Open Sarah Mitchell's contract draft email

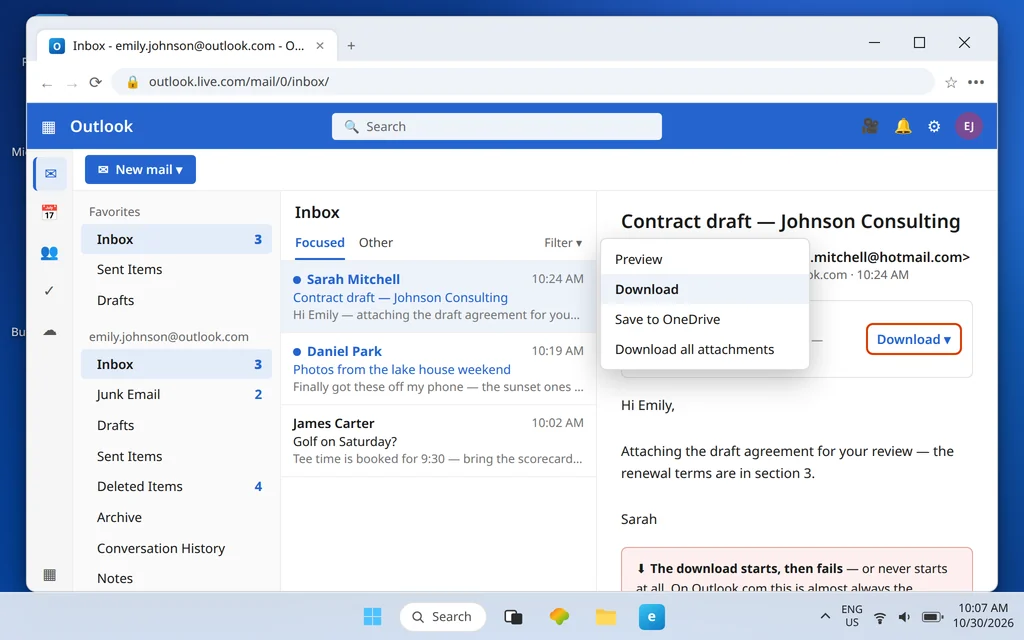point(438,296)
